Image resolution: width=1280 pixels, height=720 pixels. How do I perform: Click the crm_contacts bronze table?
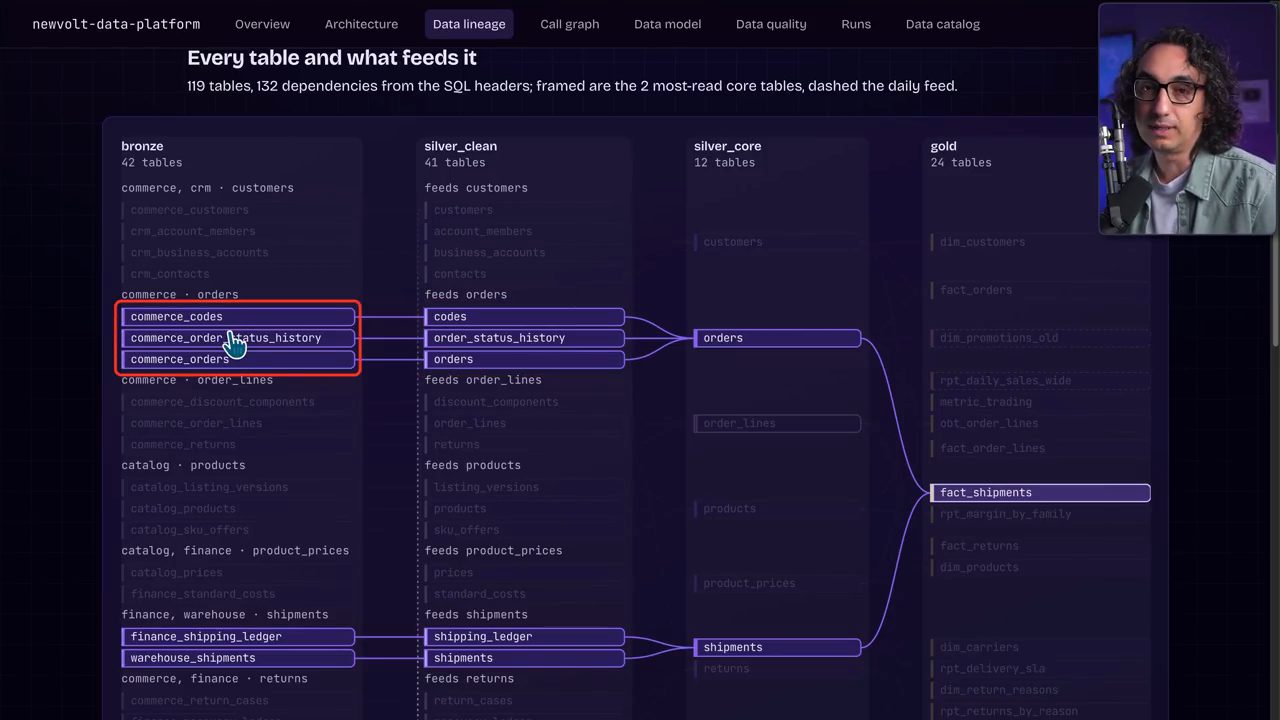pos(238,274)
